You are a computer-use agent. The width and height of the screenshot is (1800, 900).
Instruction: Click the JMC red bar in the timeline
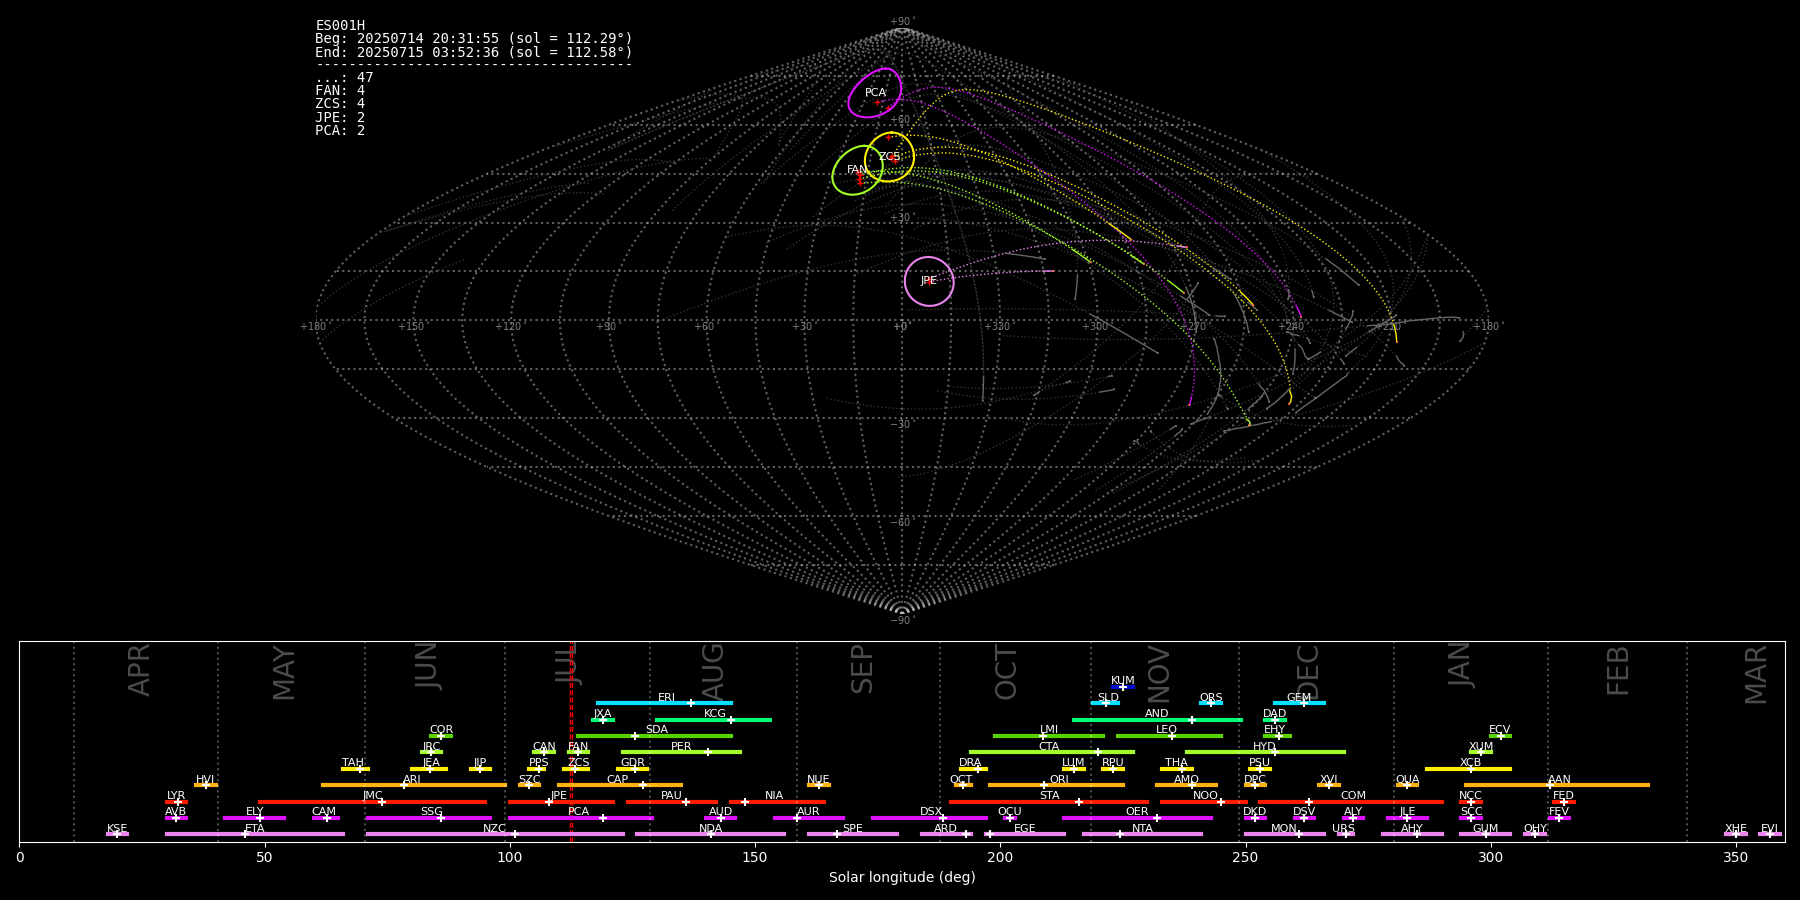click(373, 802)
